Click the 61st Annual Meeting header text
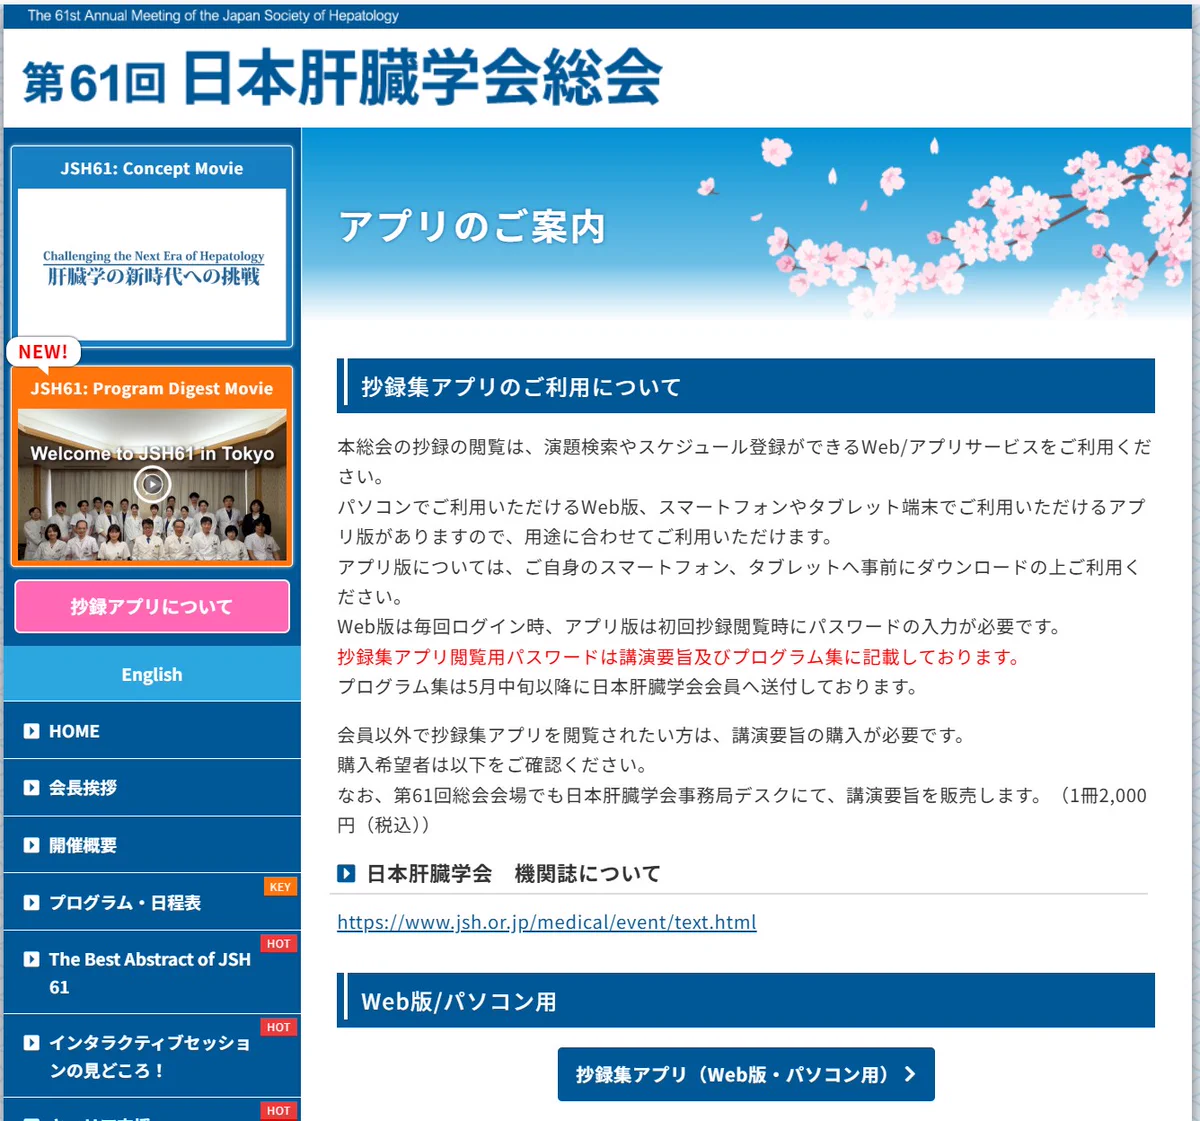The height and width of the screenshot is (1121, 1200). click(x=213, y=15)
